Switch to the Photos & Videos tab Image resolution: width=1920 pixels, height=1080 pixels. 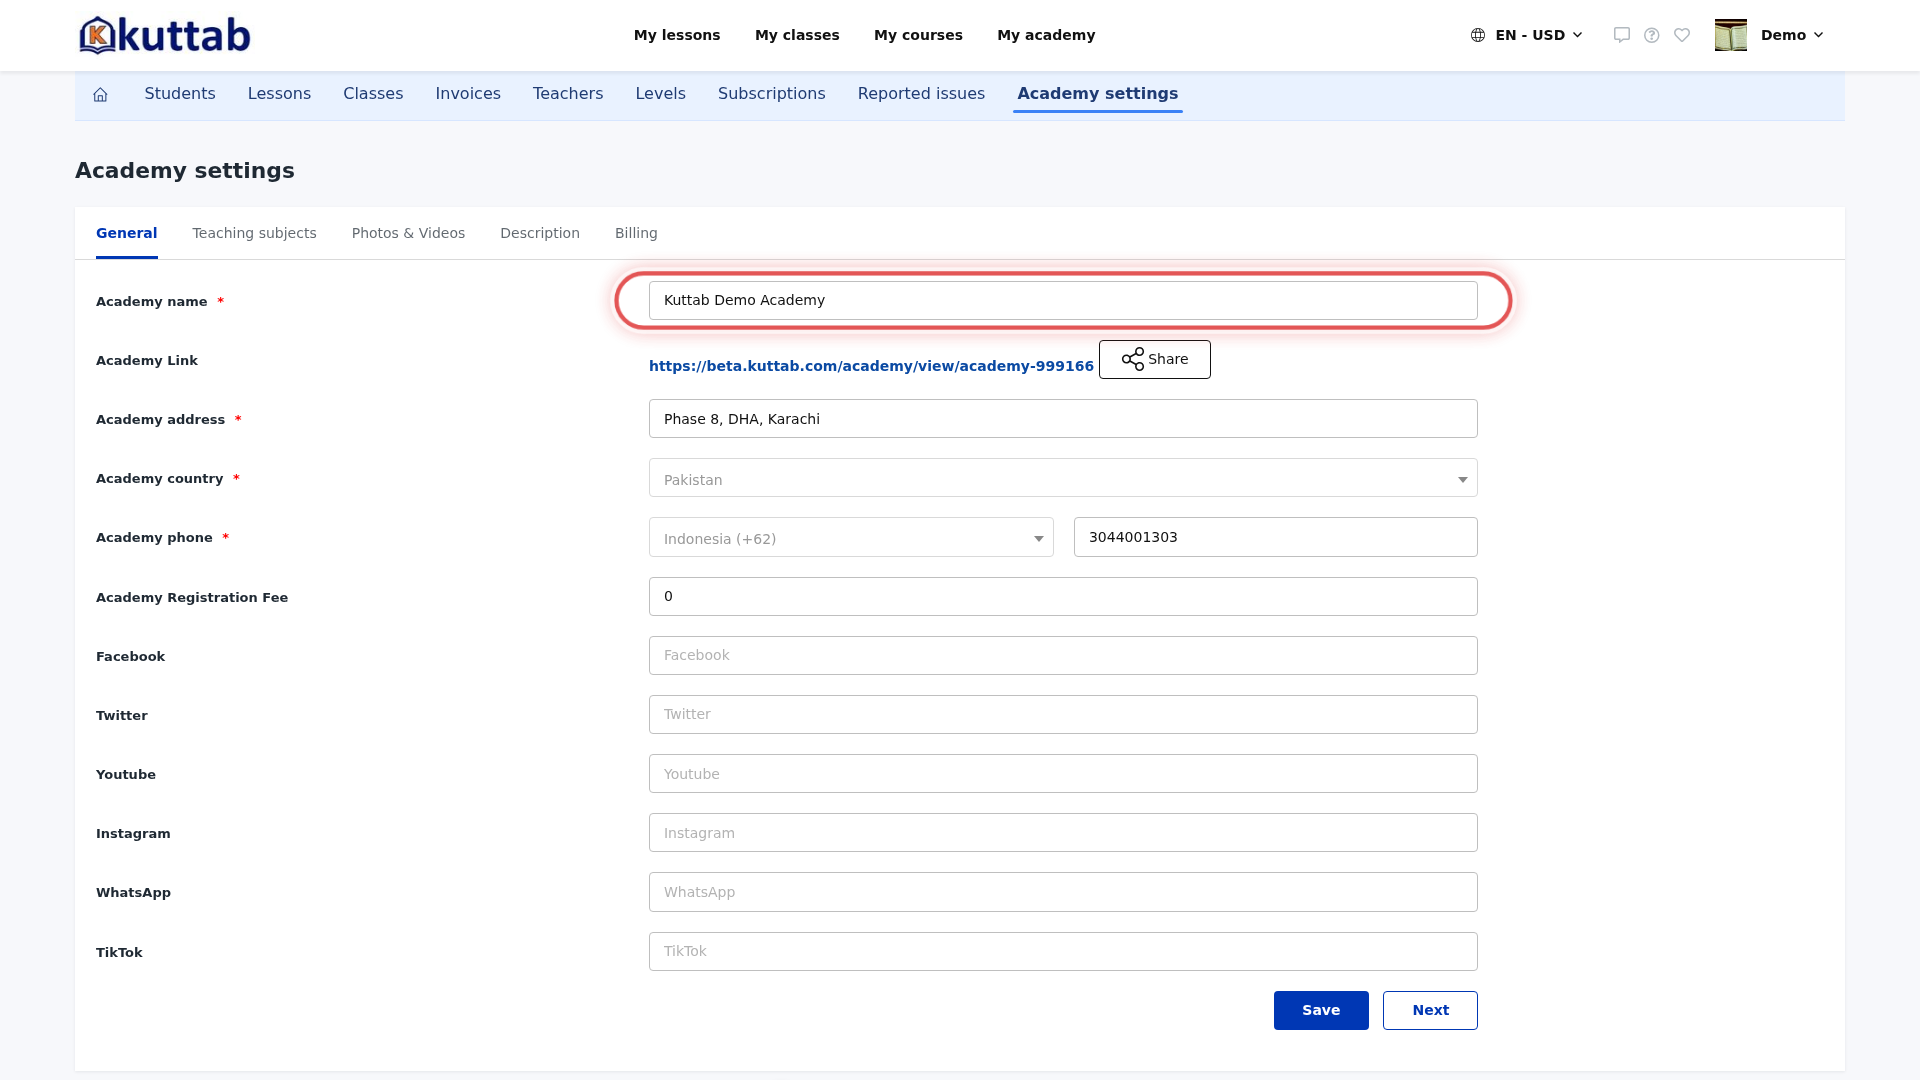point(408,233)
